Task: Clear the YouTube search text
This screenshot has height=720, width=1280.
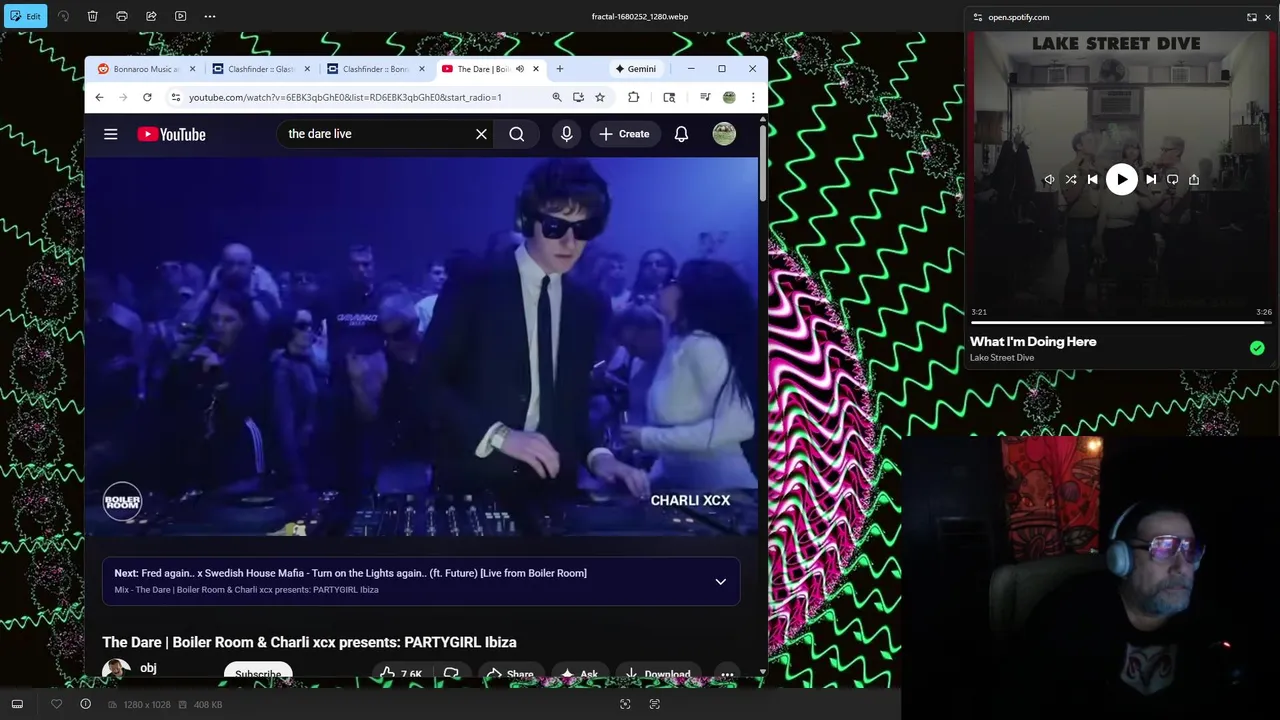Action: [481, 134]
